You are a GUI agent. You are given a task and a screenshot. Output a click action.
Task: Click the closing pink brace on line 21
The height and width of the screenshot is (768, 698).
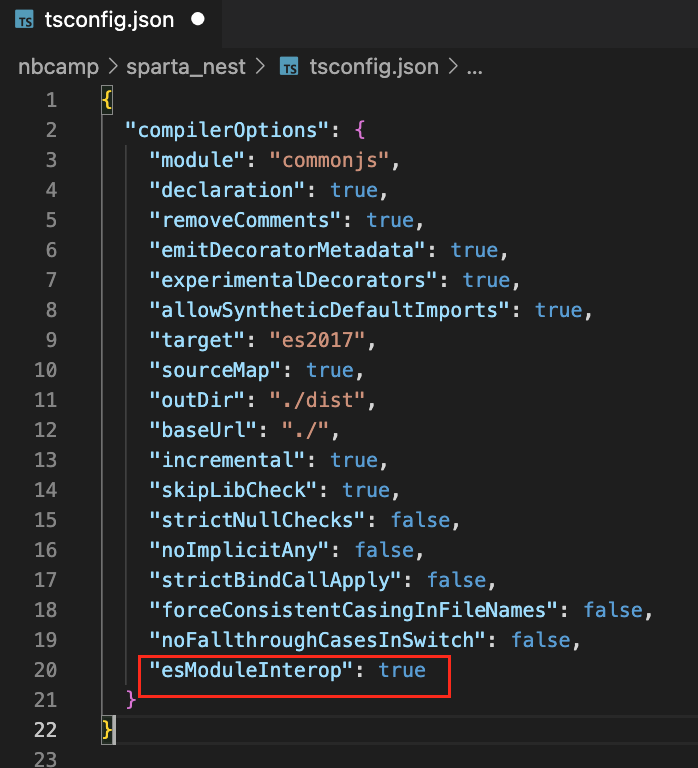131,700
